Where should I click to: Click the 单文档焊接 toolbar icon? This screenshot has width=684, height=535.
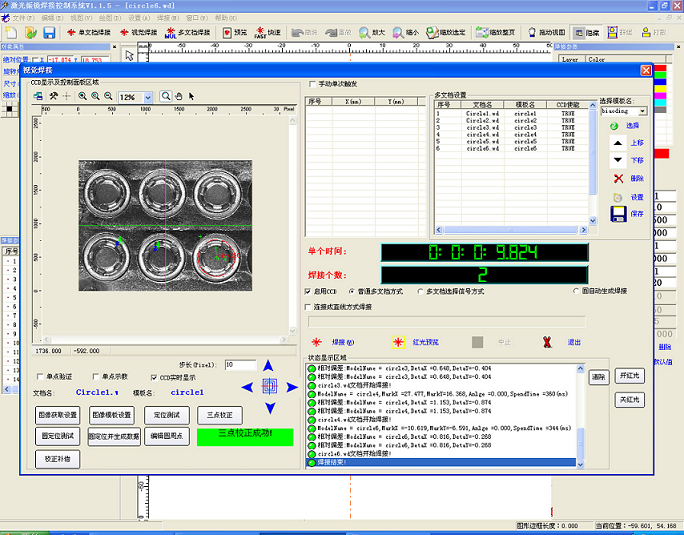[71, 33]
